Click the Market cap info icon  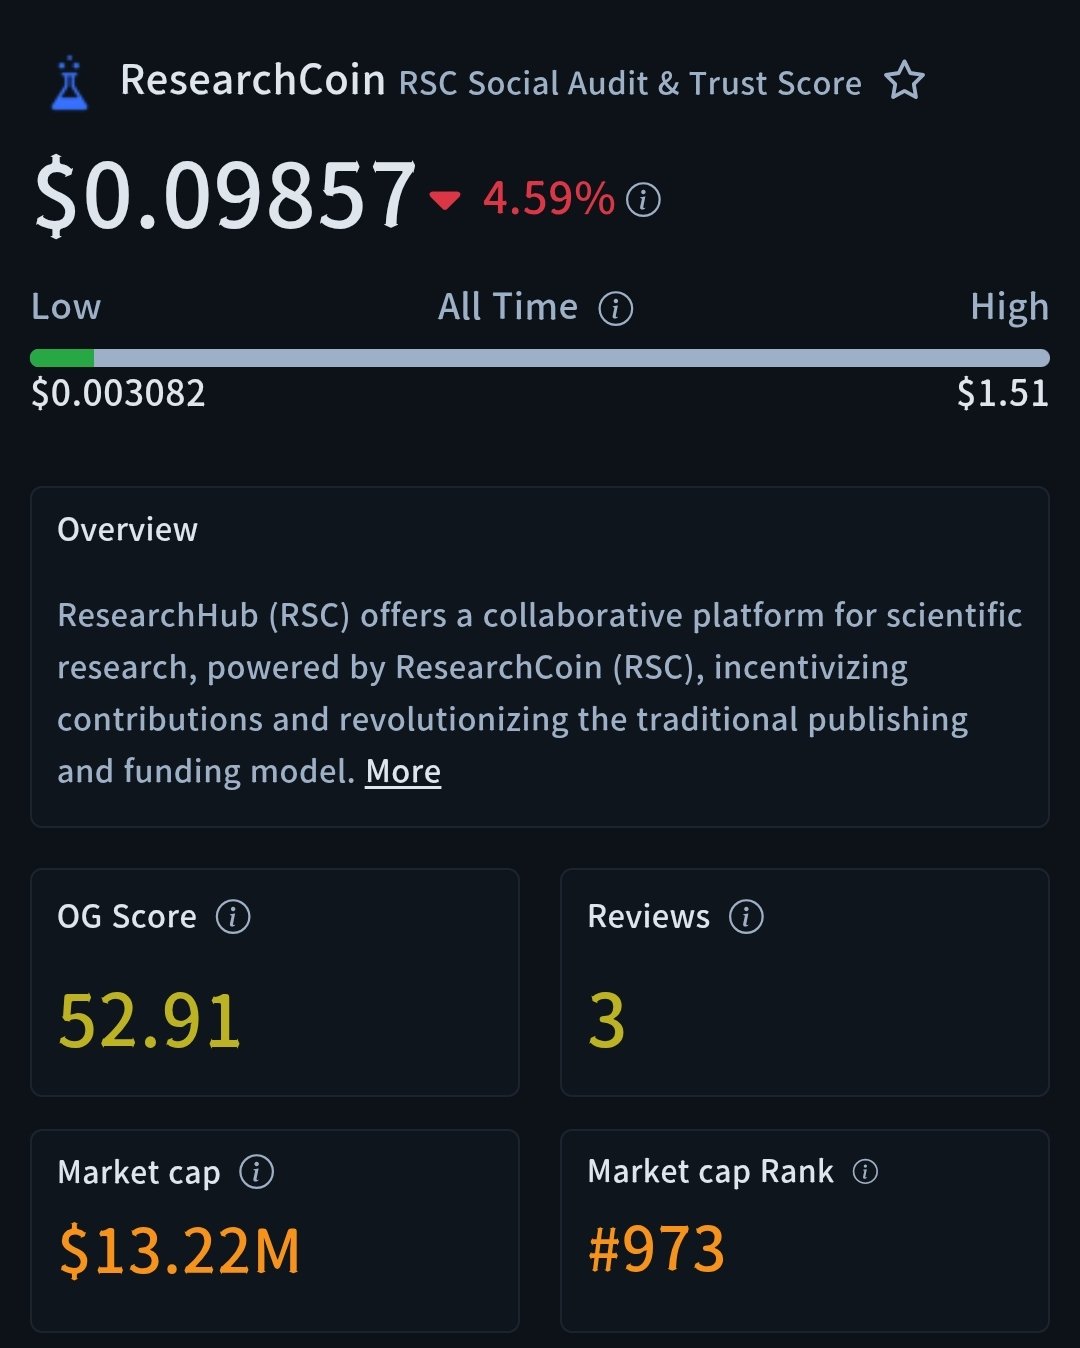(256, 1171)
